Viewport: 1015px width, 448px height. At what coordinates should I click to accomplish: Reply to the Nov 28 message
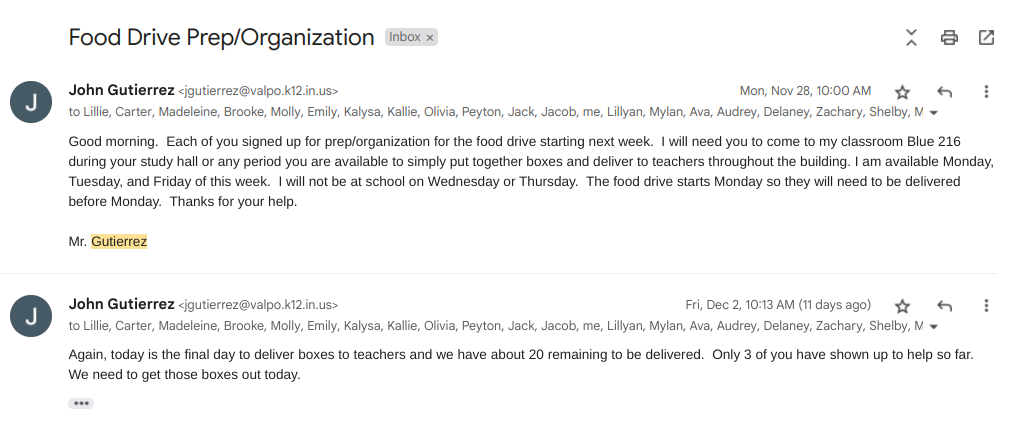coord(944,92)
